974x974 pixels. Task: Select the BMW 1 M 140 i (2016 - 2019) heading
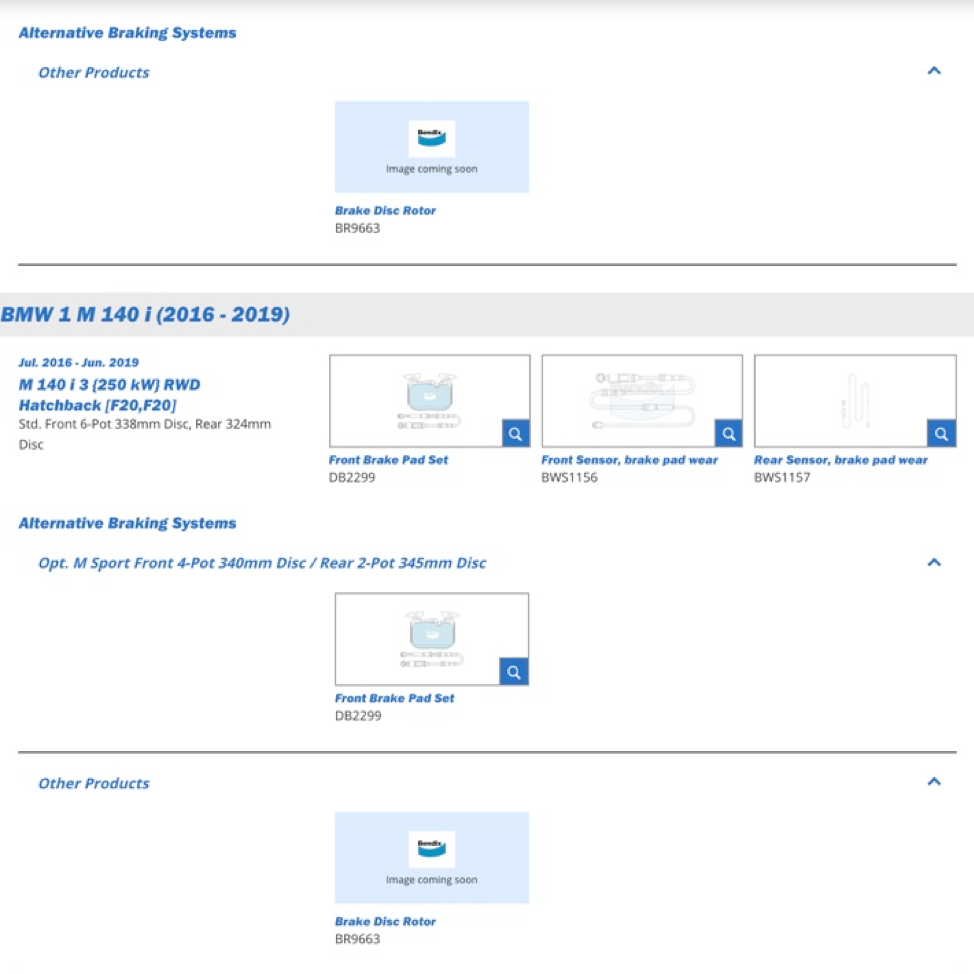(145, 314)
